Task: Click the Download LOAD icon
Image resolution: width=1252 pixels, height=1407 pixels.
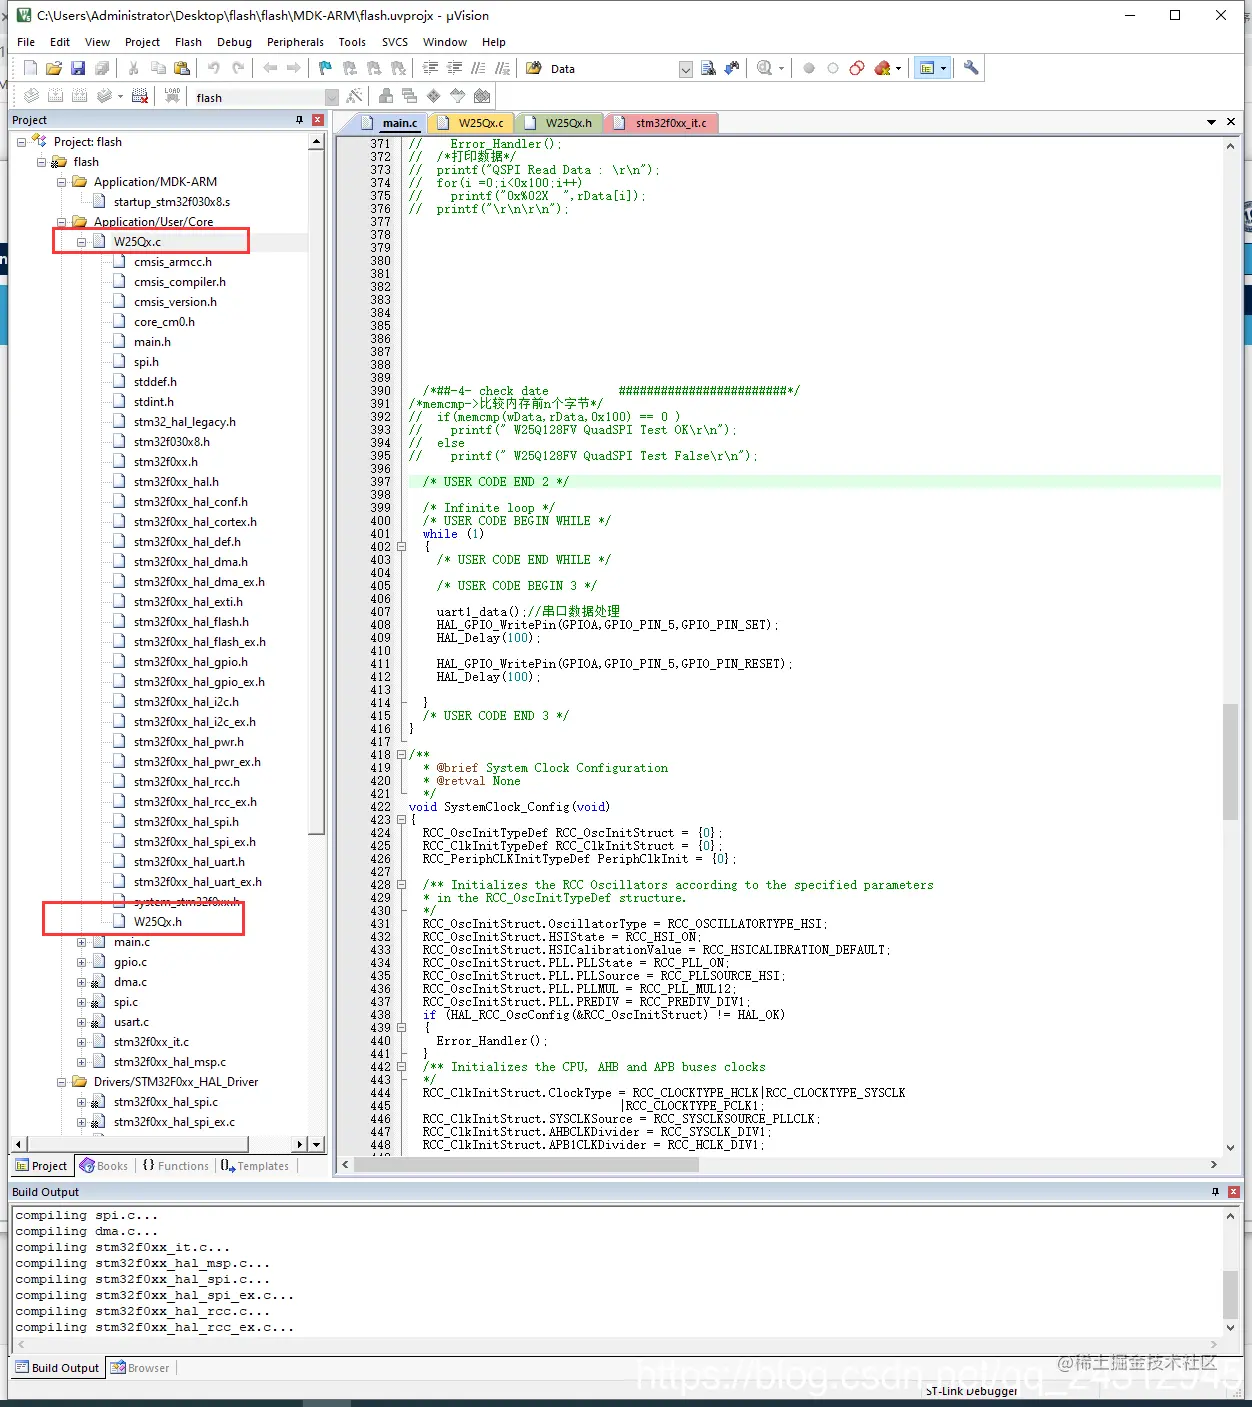Action: click(173, 96)
